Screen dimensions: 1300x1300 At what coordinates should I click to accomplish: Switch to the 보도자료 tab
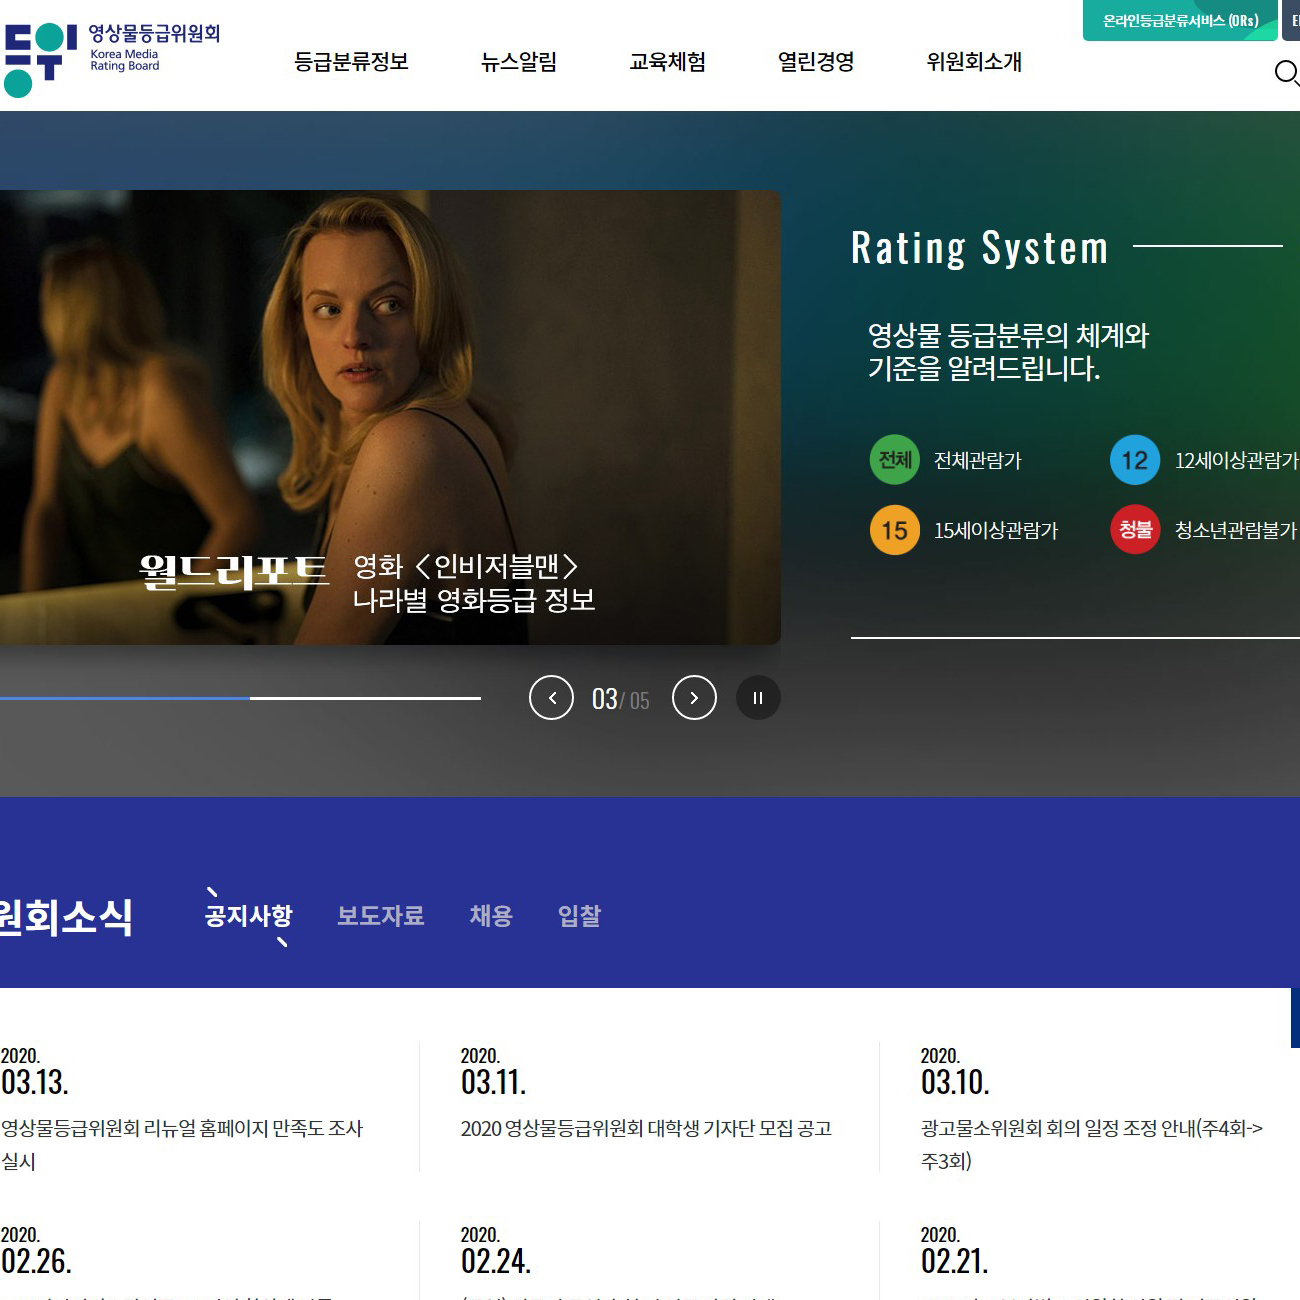click(x=380, y=916)
